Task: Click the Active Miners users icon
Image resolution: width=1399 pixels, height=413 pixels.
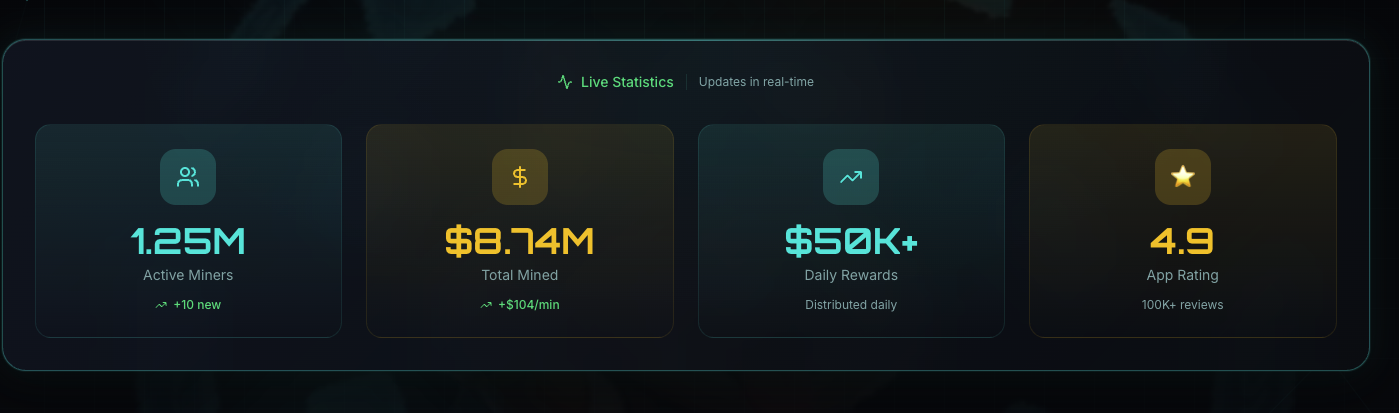Action: coord(188,177)
